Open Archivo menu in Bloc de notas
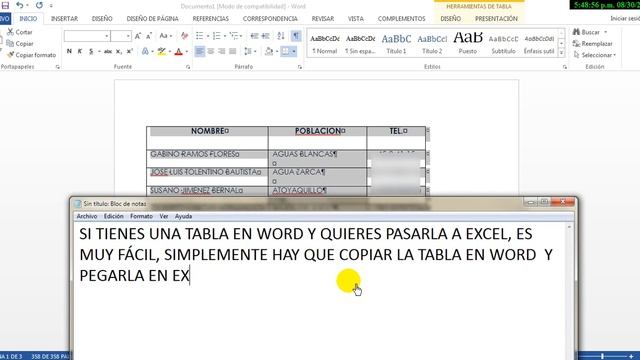The image size is (640, 360). [87, 216]
